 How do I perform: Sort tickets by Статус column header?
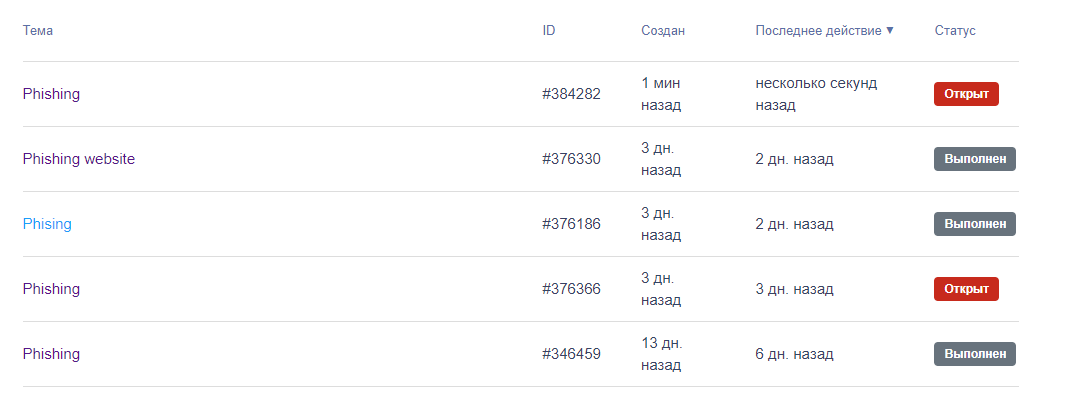(x=955, y=31)
